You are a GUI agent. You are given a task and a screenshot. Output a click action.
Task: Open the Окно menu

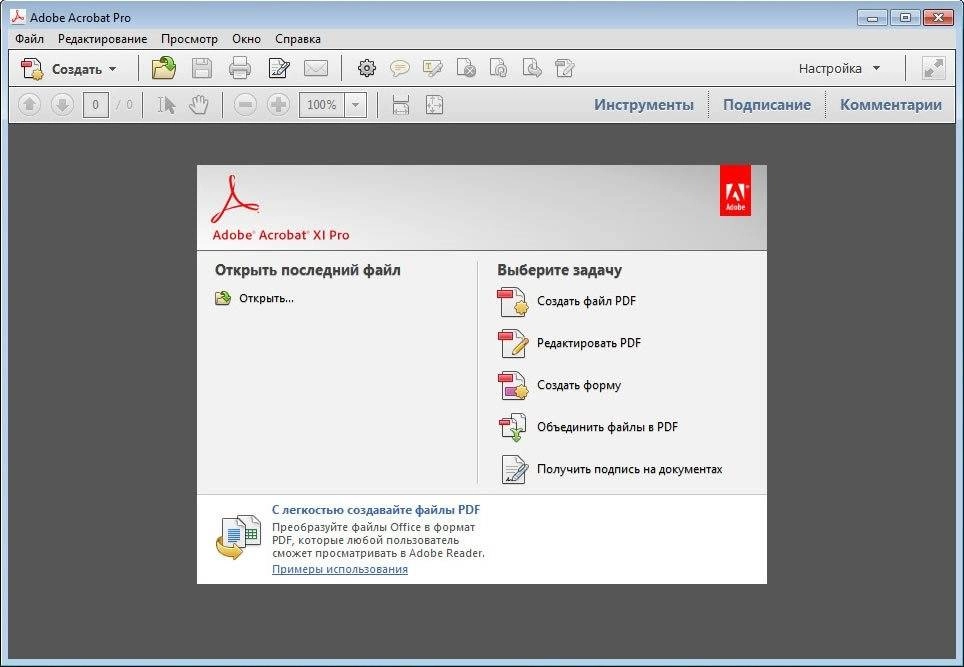point(247,39)
